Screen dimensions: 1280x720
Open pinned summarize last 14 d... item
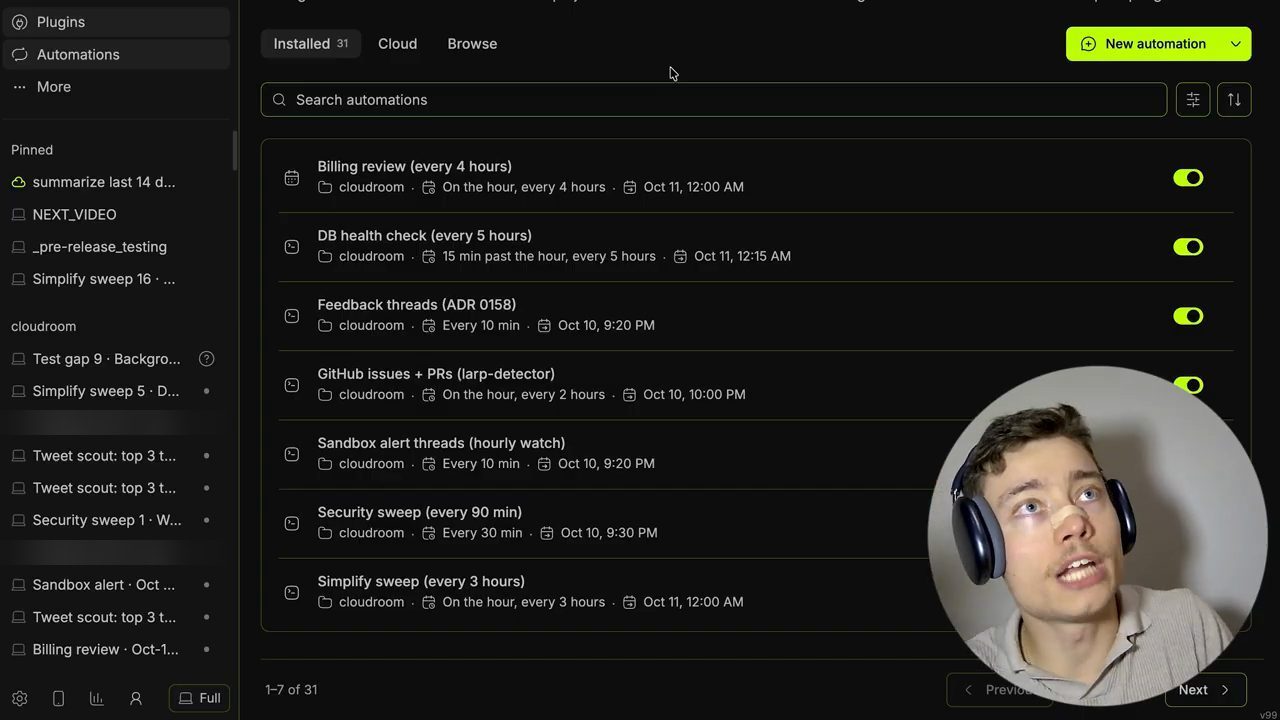(x=117, y=182)
